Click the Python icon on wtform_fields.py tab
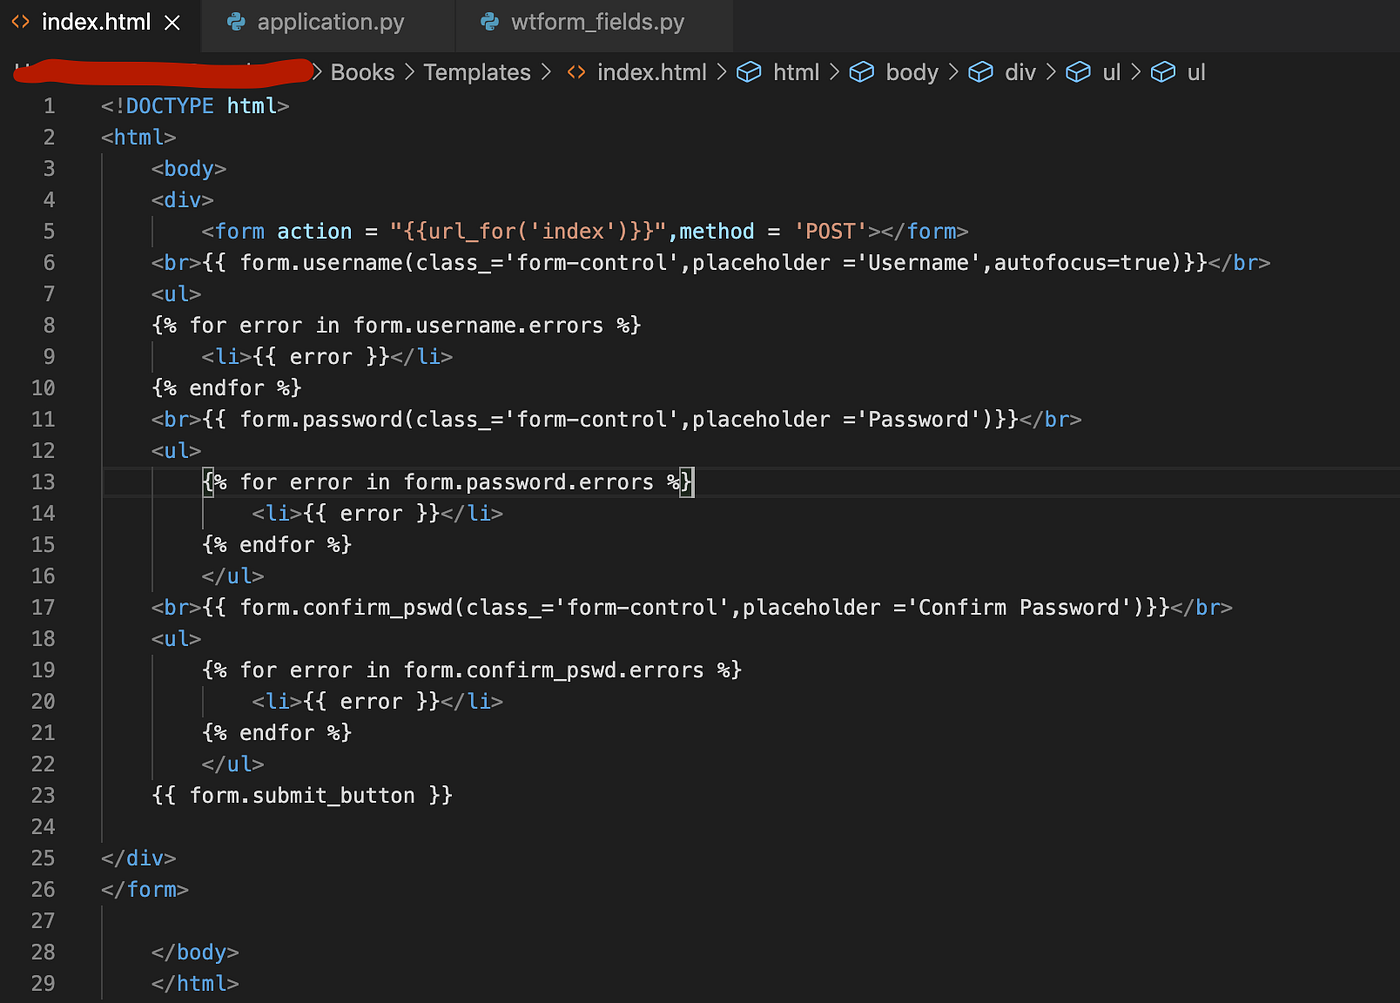 click(489, 21)
